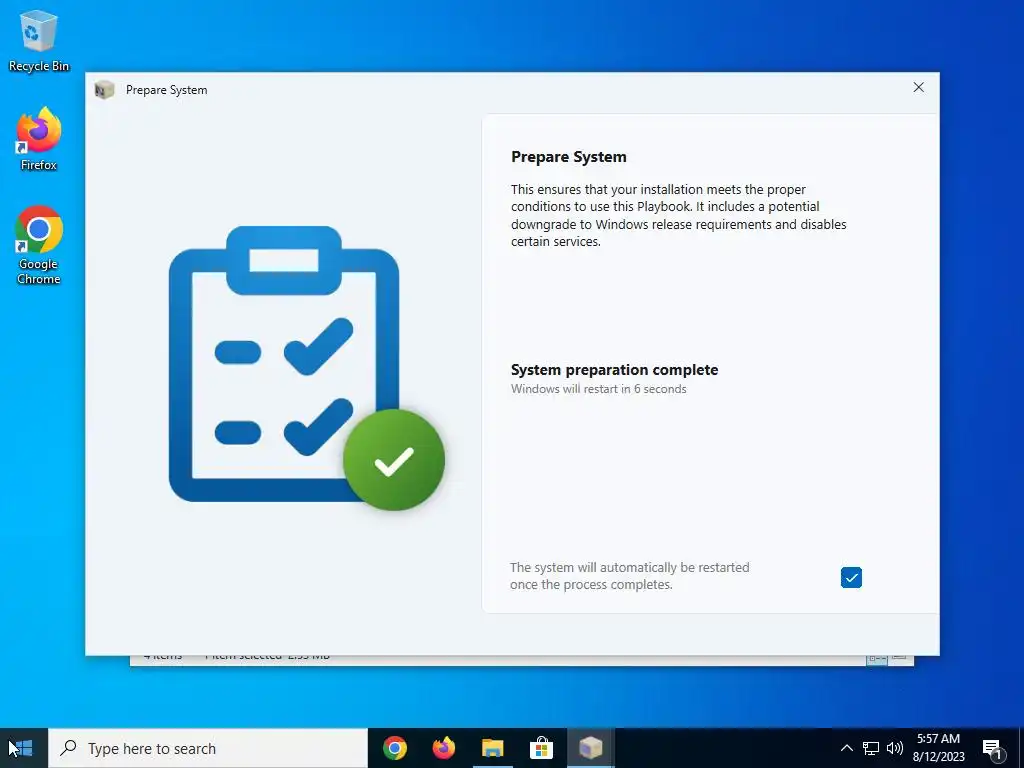This screenshot has width=1024, height=768.
Task: Open the network status tray icon
Action: [x=871, y=748]
